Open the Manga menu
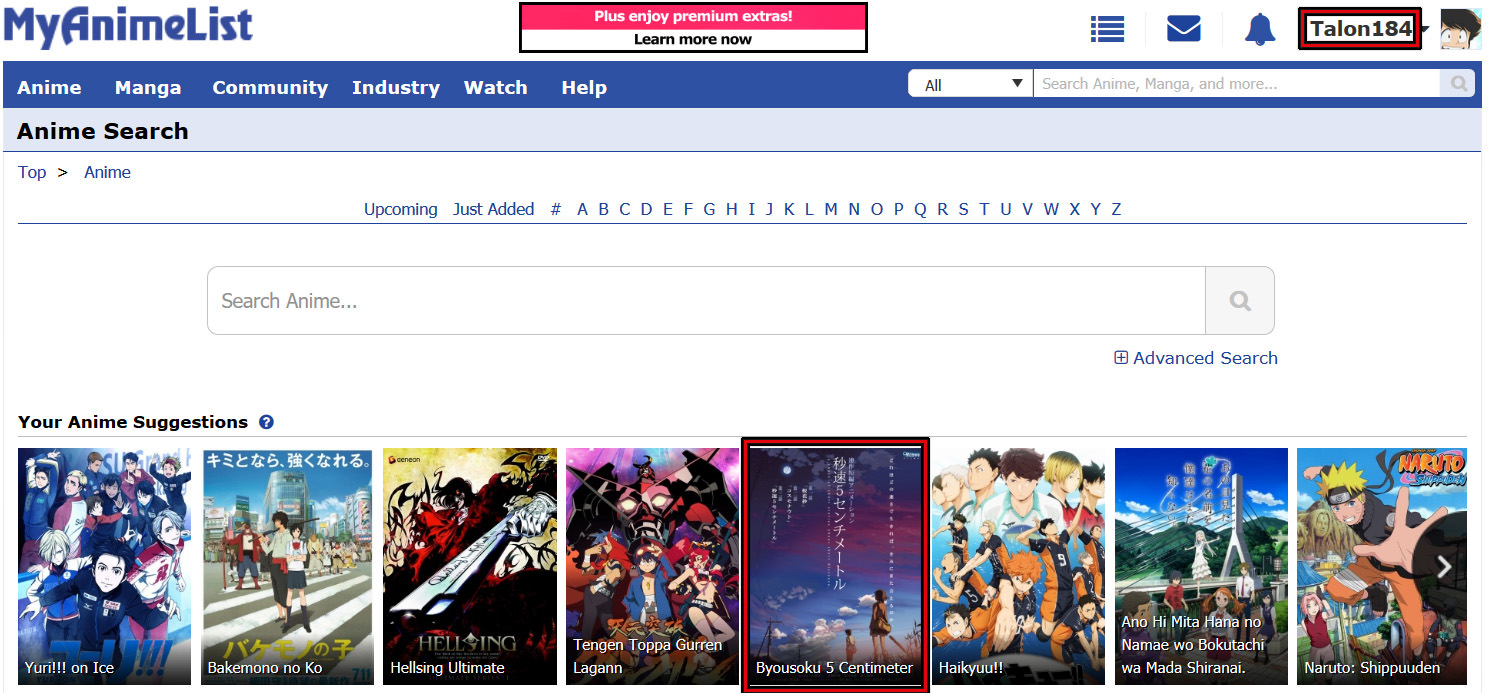1490x693 pixels. tap(148, 87)
